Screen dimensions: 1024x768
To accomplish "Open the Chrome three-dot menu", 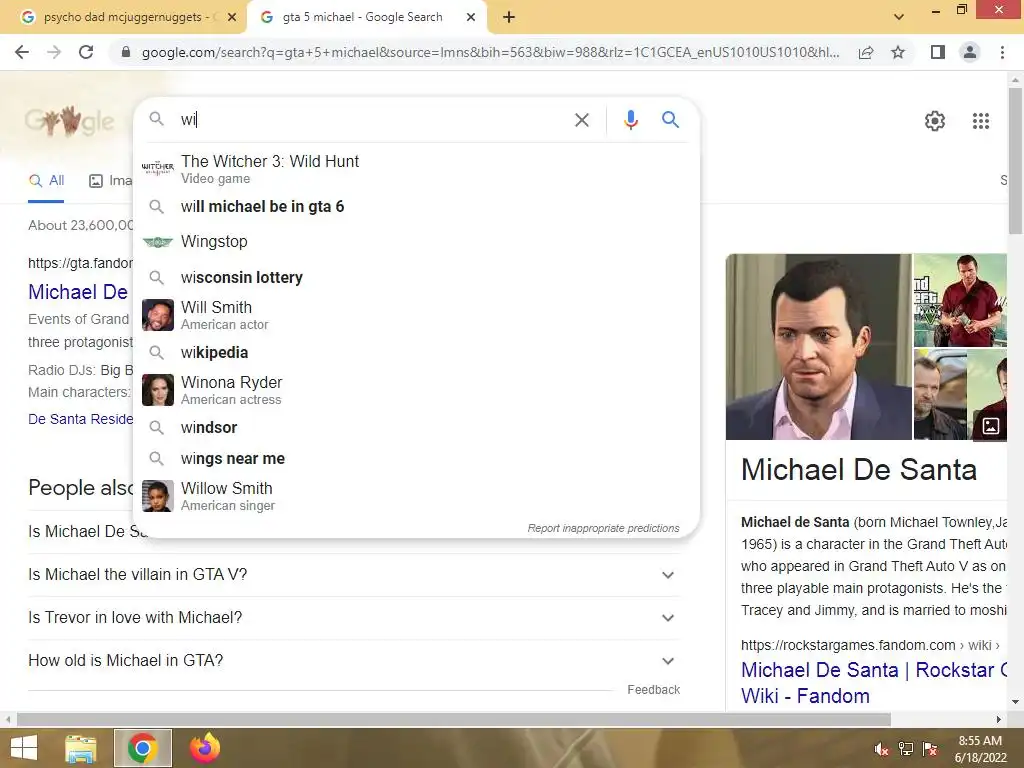I will [1002, 52].
